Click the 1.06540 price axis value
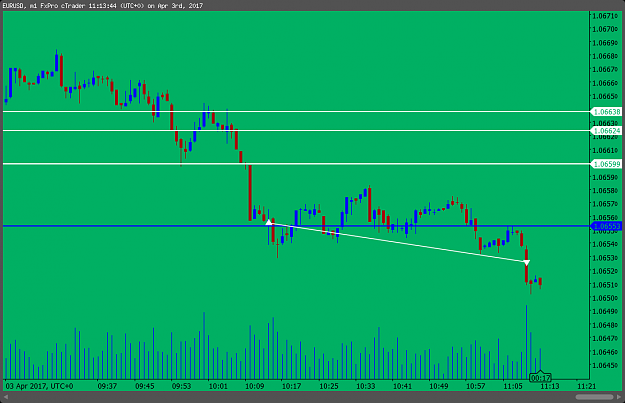This screenshot has height=403, width=625. click(x=605, y=244)
